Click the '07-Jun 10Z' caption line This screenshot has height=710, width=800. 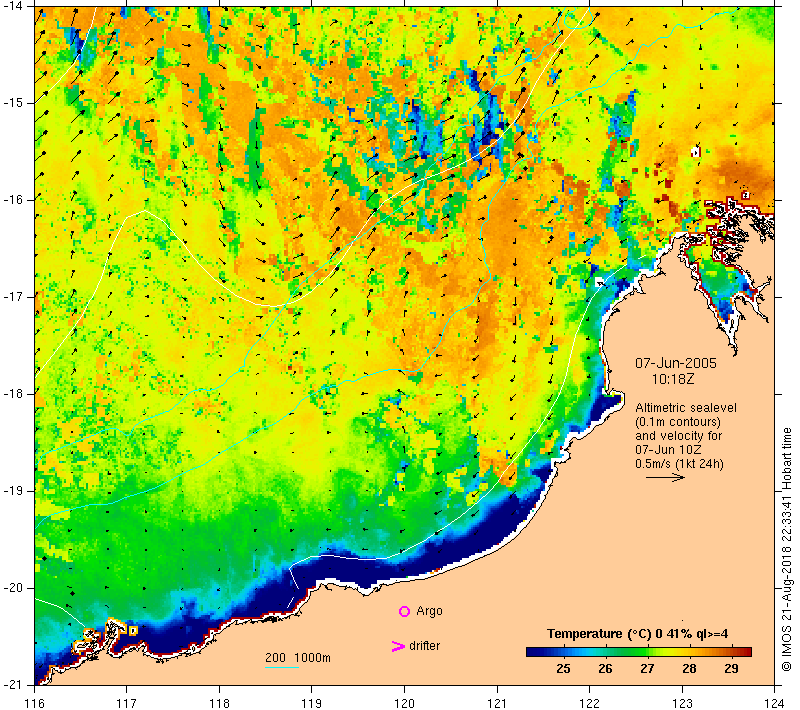668,450
